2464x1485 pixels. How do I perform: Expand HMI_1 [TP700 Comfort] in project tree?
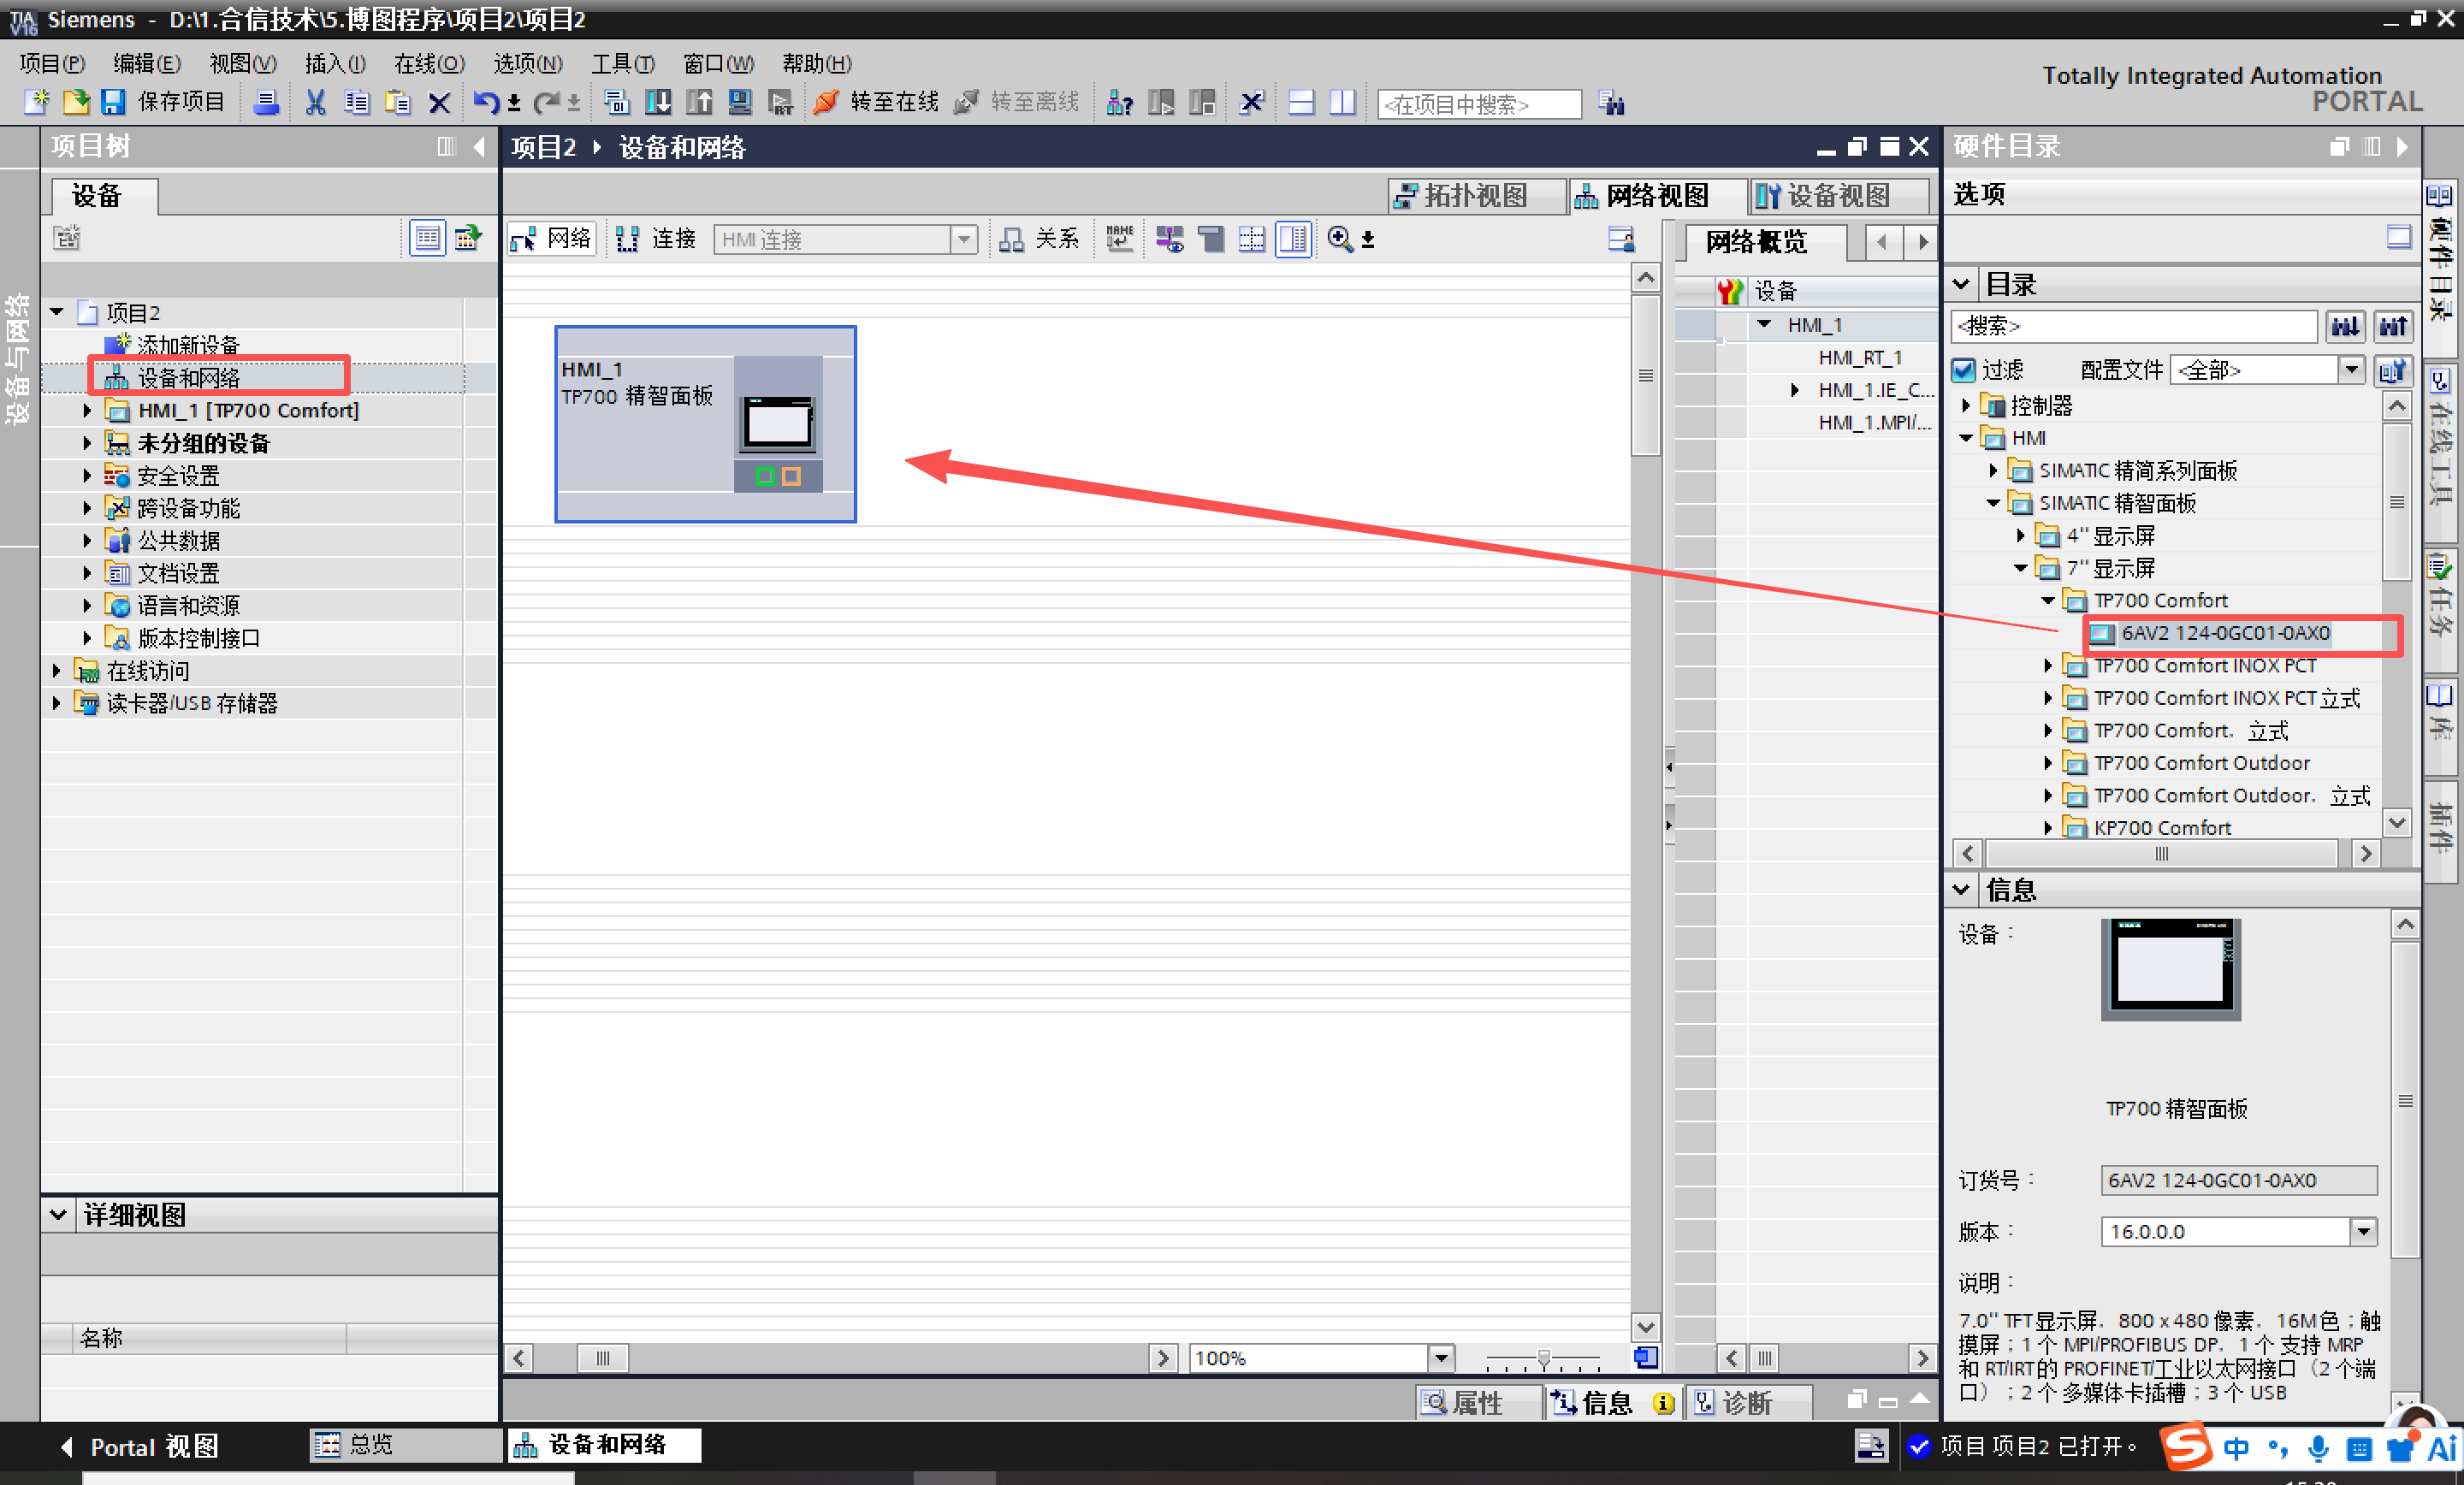point(87,411)
